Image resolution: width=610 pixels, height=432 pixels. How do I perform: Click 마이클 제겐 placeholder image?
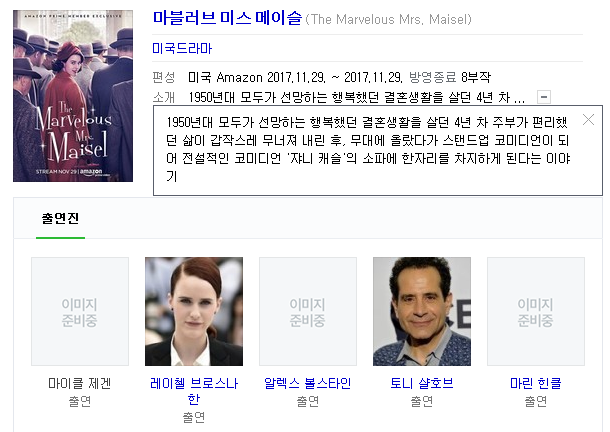coord(80,311)
